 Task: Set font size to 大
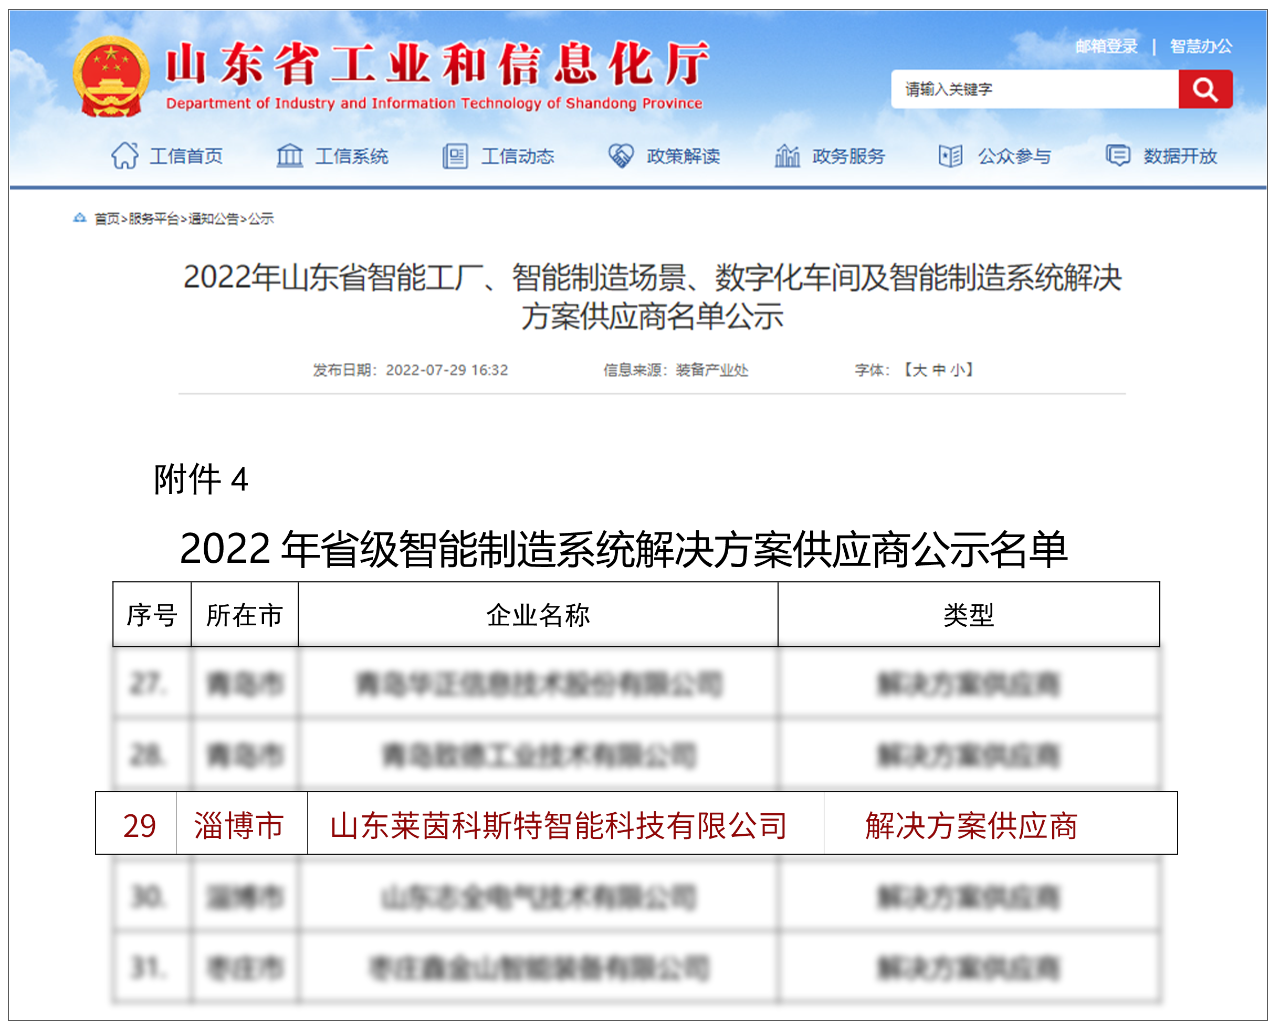919,370
